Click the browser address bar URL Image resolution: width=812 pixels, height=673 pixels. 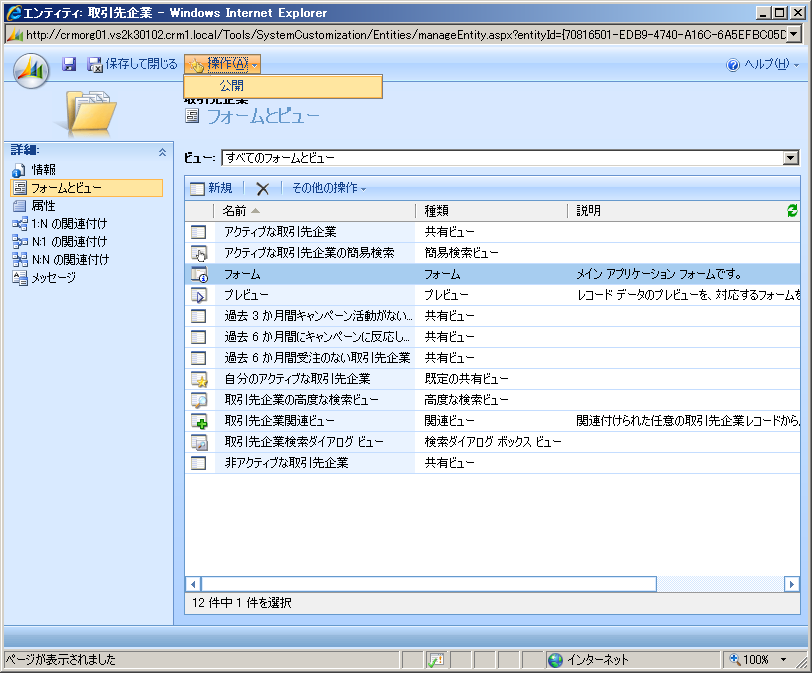coord(406,35)
